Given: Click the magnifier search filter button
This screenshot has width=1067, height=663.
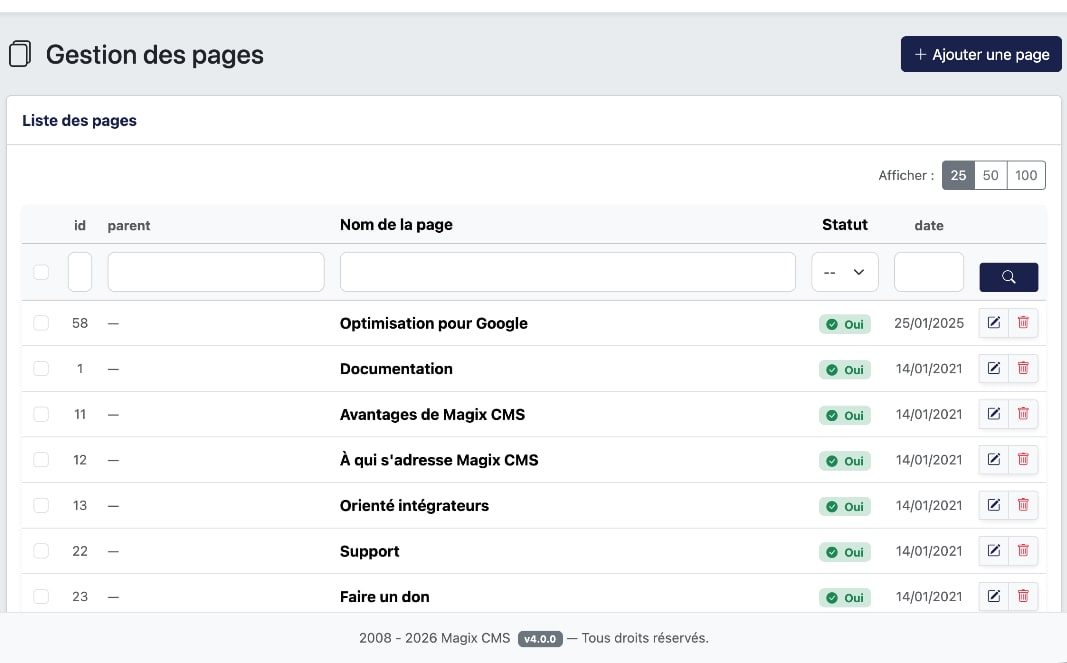Looking at the screenshot, I should [x=1008, y=277].
